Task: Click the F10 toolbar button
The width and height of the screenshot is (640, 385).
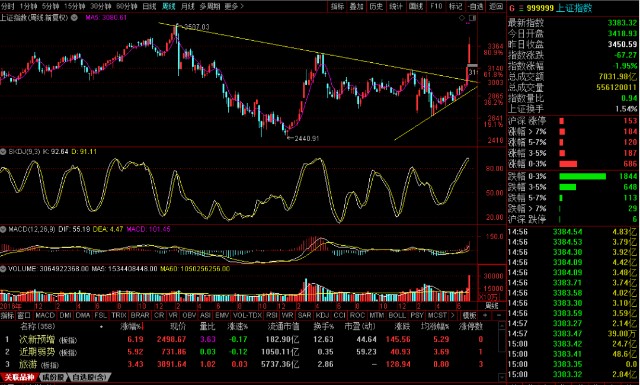Action: 436,6
